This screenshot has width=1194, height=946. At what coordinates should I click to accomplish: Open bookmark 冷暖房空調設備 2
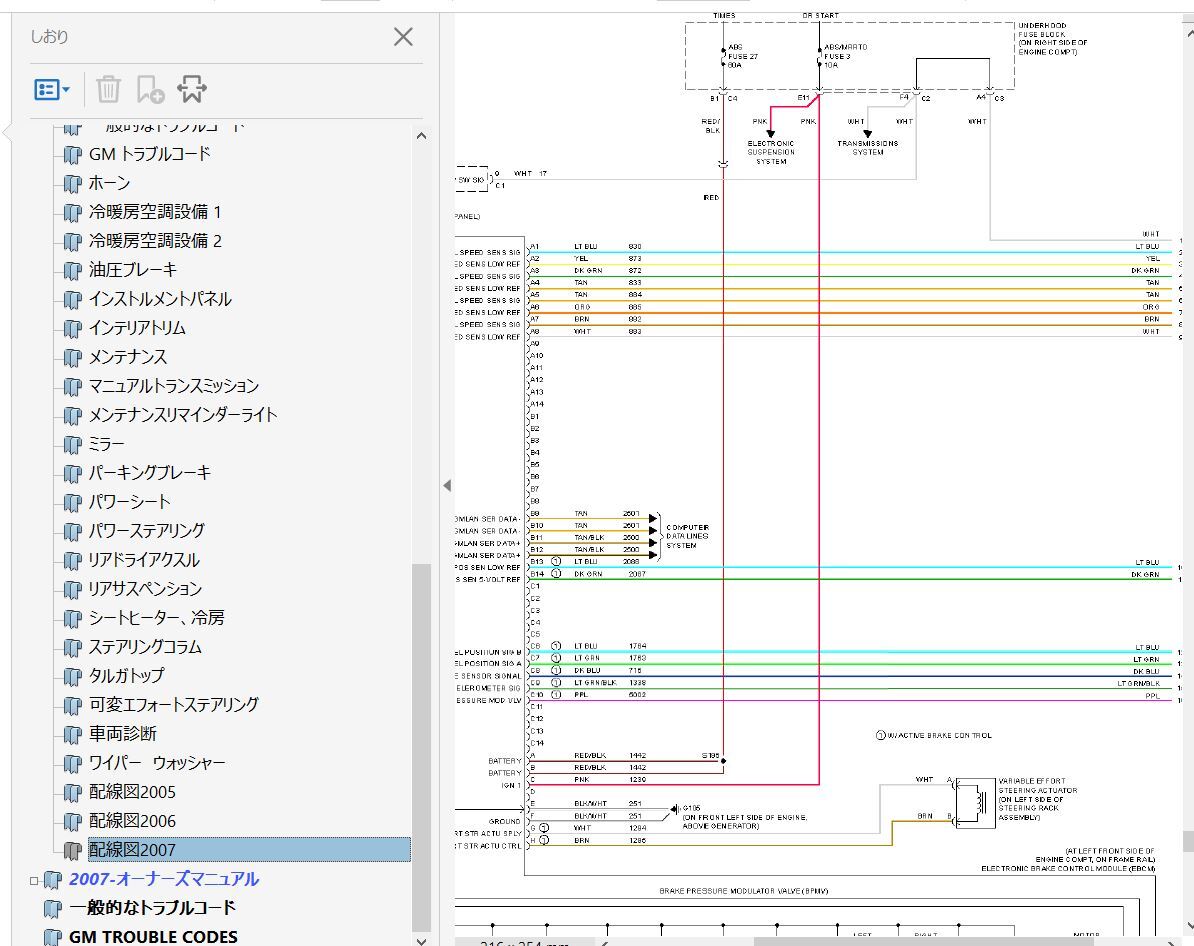pyautogui.click(x=155, y=241)
